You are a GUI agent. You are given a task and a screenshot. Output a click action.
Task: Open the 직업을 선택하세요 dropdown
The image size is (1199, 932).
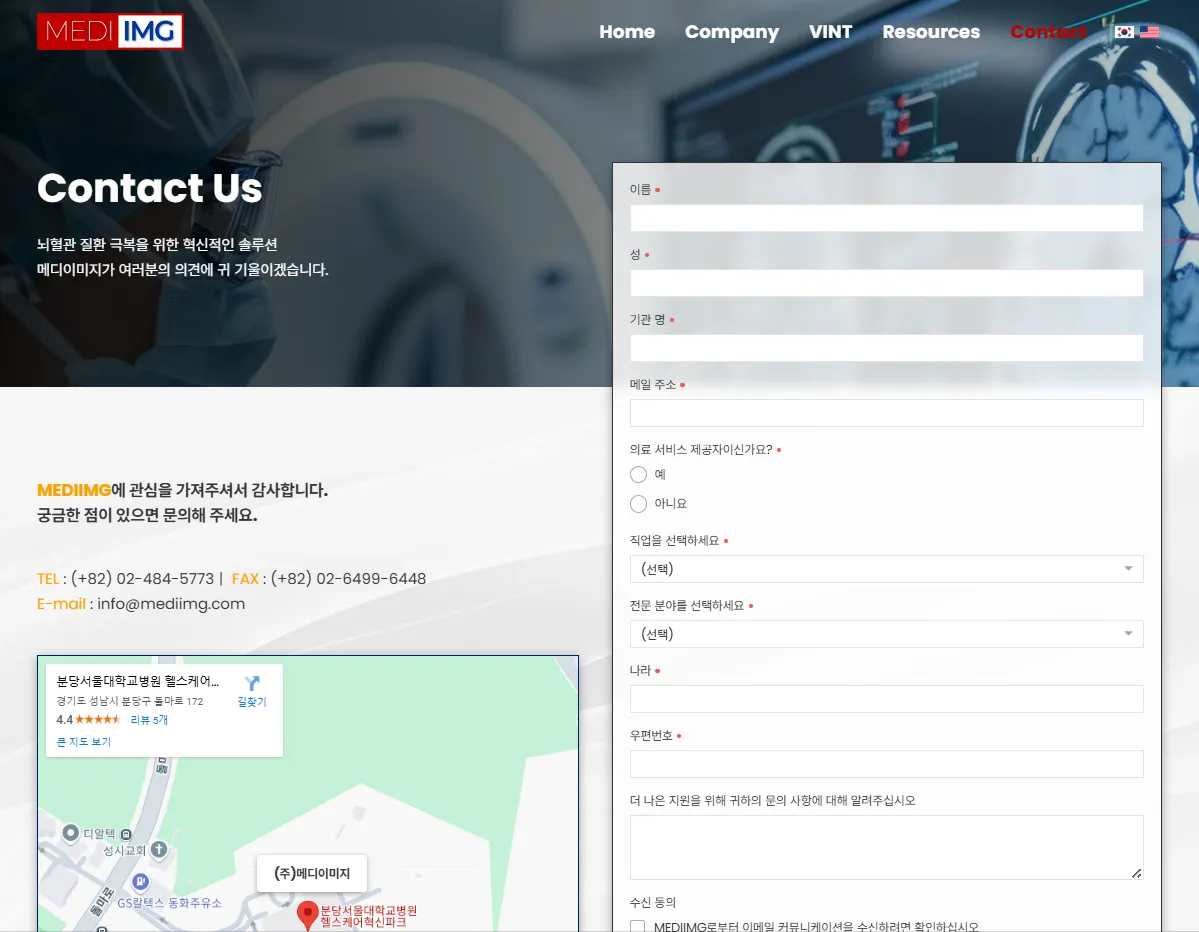click(x=886, y=569)
